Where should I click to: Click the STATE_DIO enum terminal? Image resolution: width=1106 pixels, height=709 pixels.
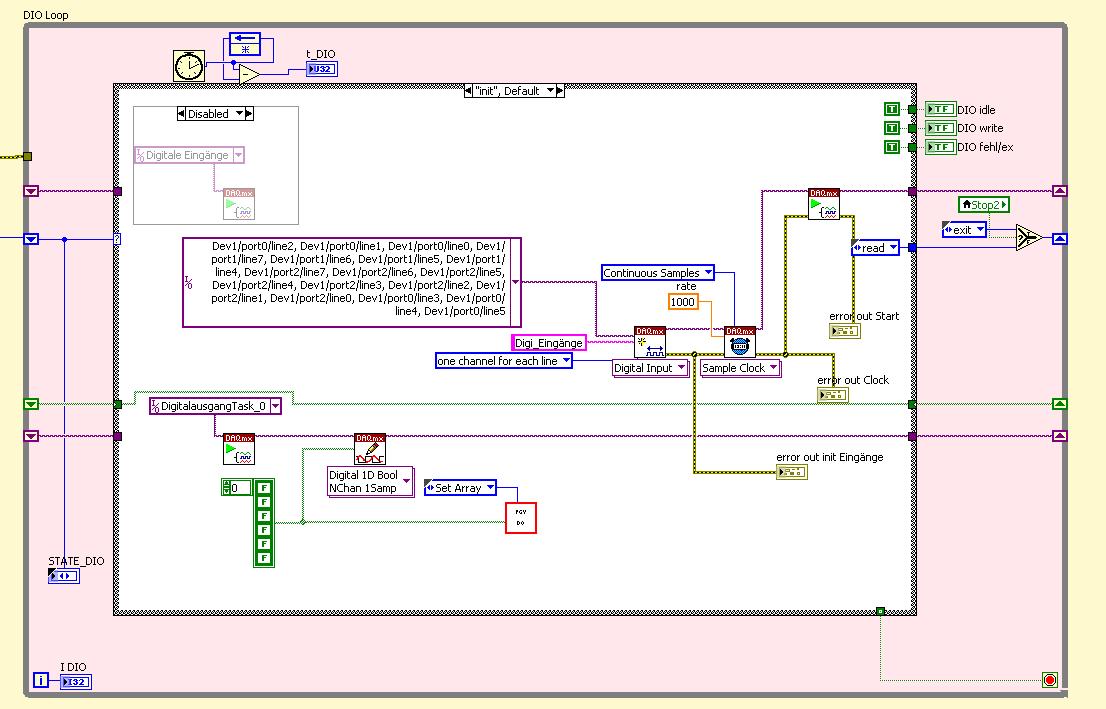click(x=63, y=576)
